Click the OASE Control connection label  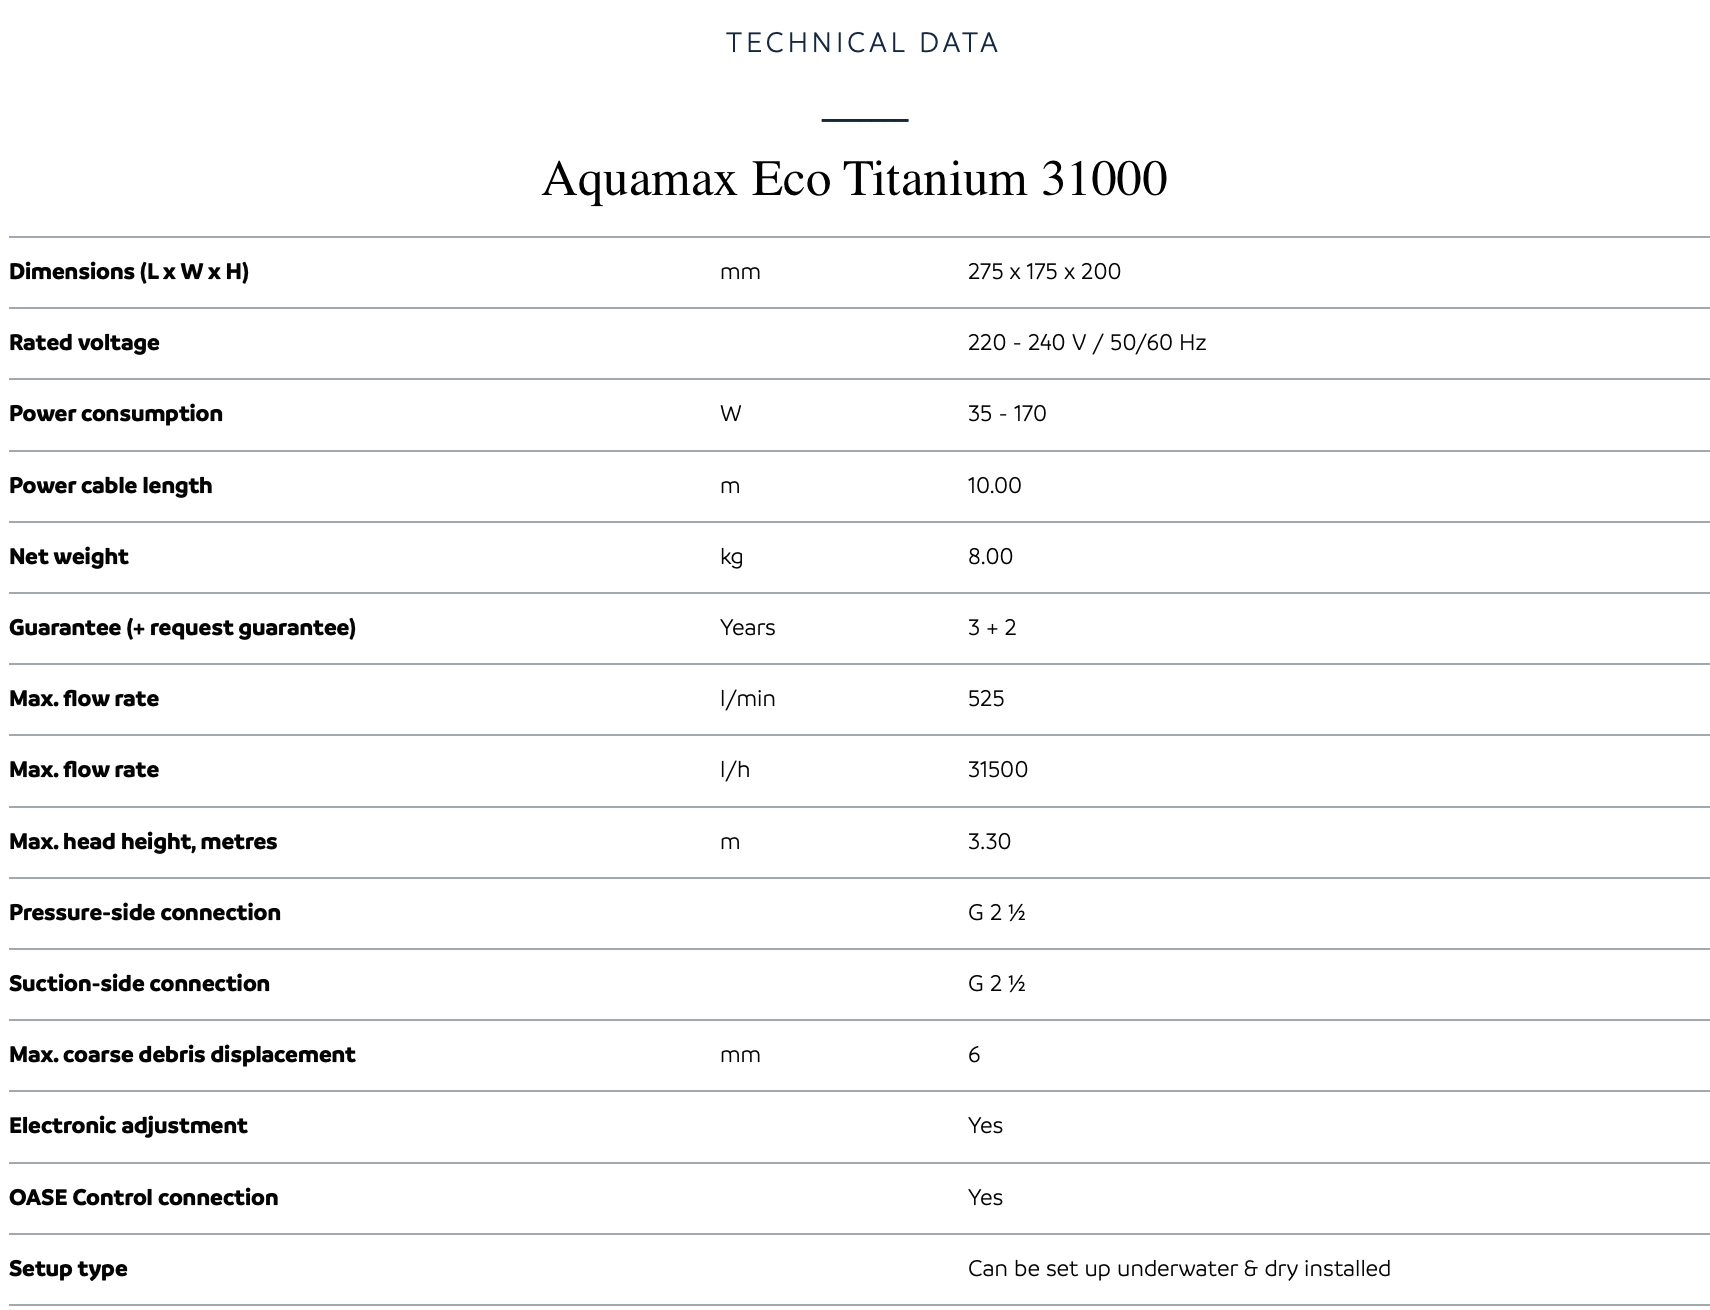144,1198
